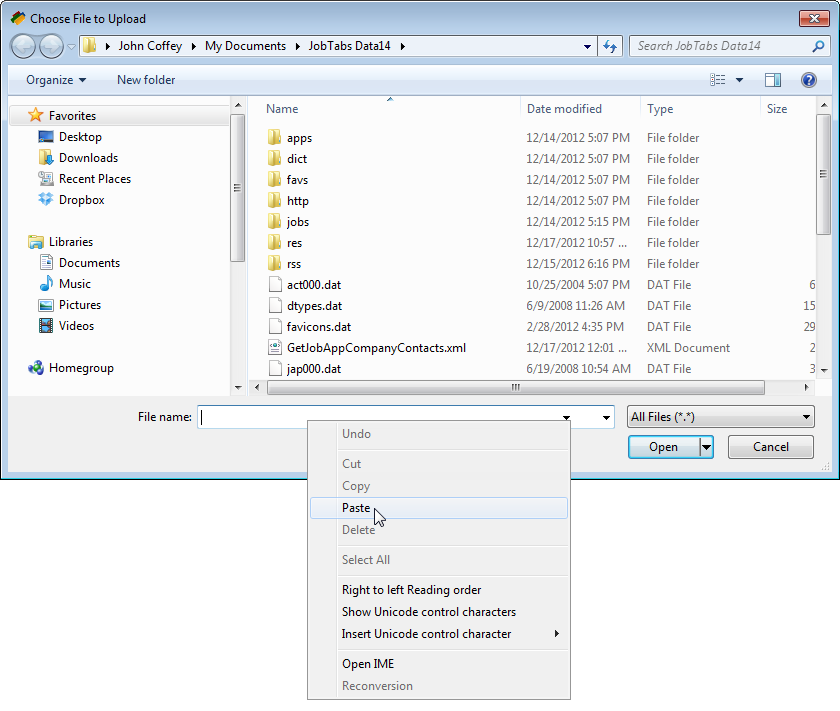Expand breadcrumb arrow after John Coffey
This screenshot has height=711, width=840.
coord(193,47)
